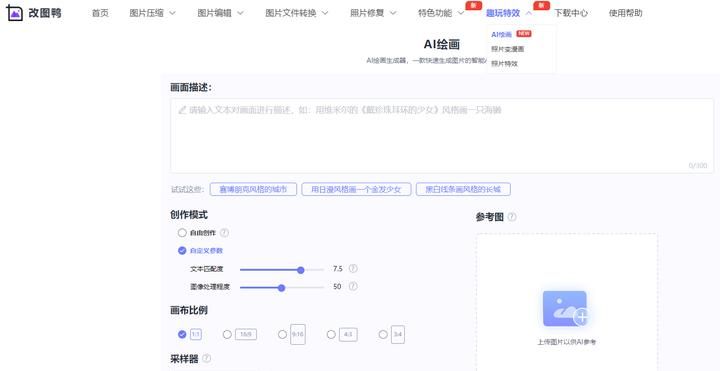This screenshot has height=371, width=720.
Task: Click inside the 画面描述 text area
Action: 442,135
